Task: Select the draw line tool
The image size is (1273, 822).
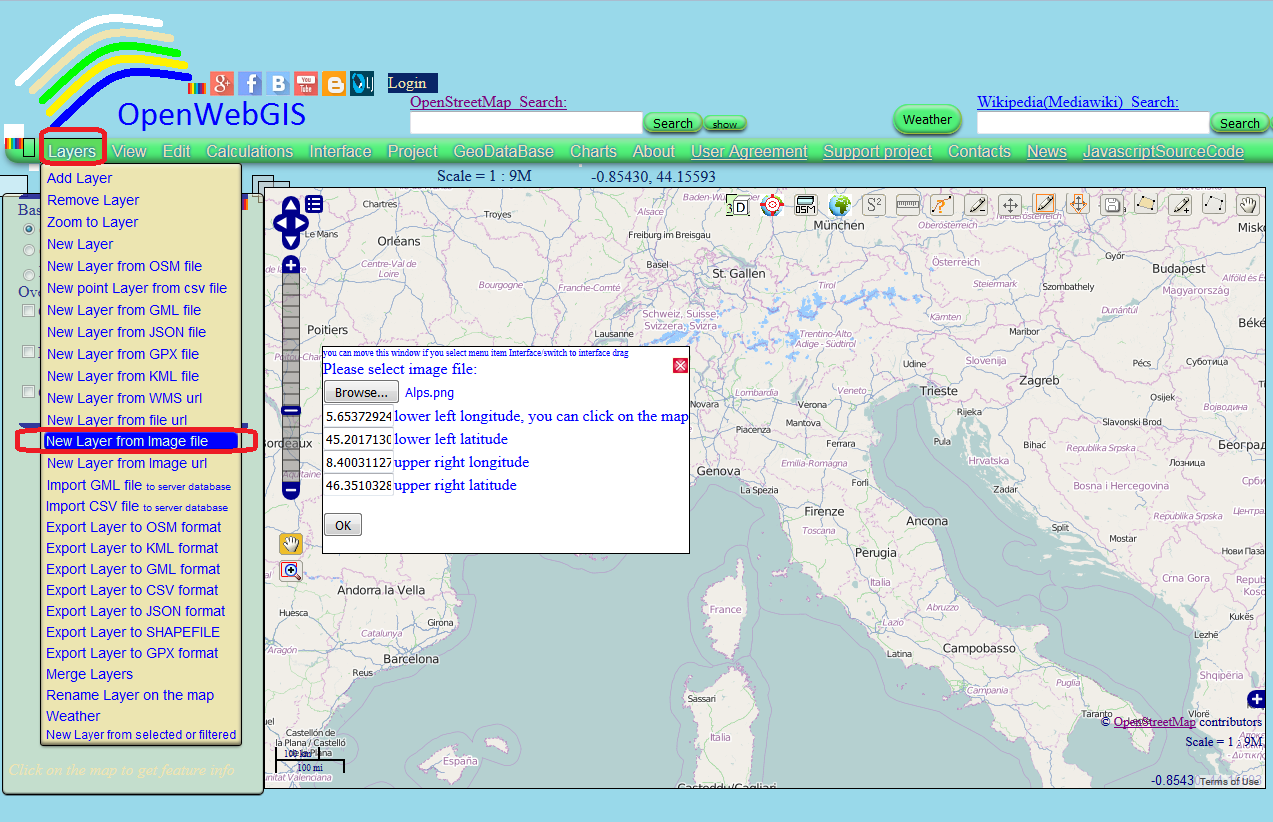Action: click(1214, 205)
